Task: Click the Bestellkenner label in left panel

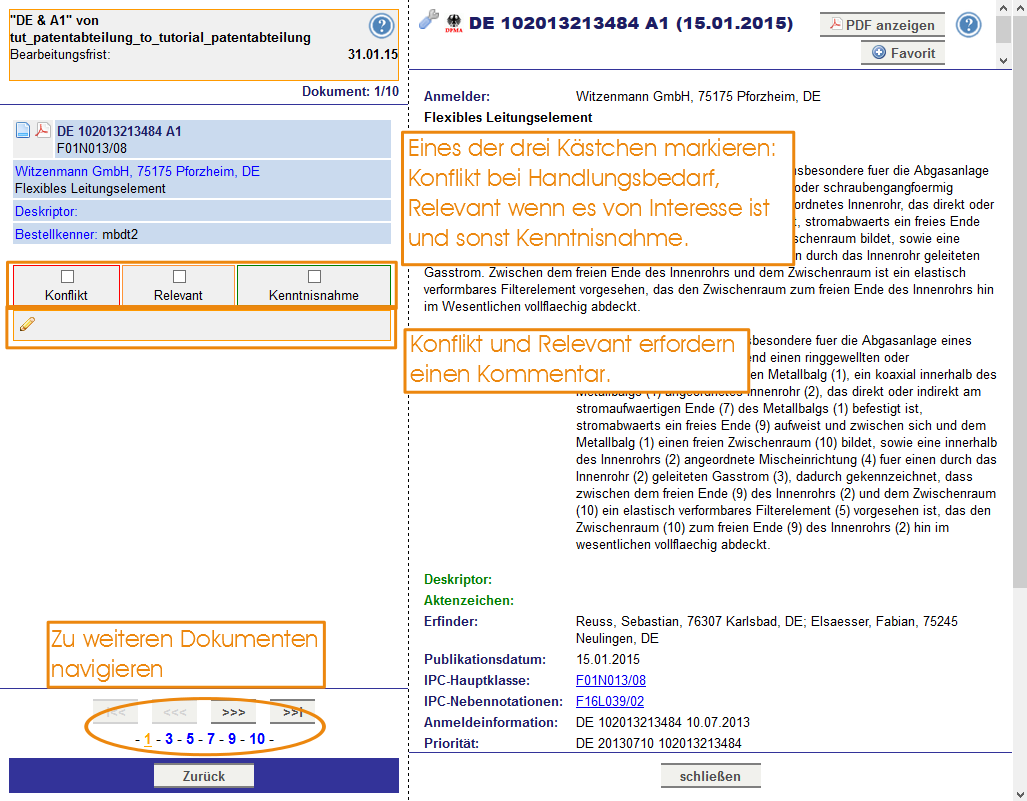Action: pos(56,234)
